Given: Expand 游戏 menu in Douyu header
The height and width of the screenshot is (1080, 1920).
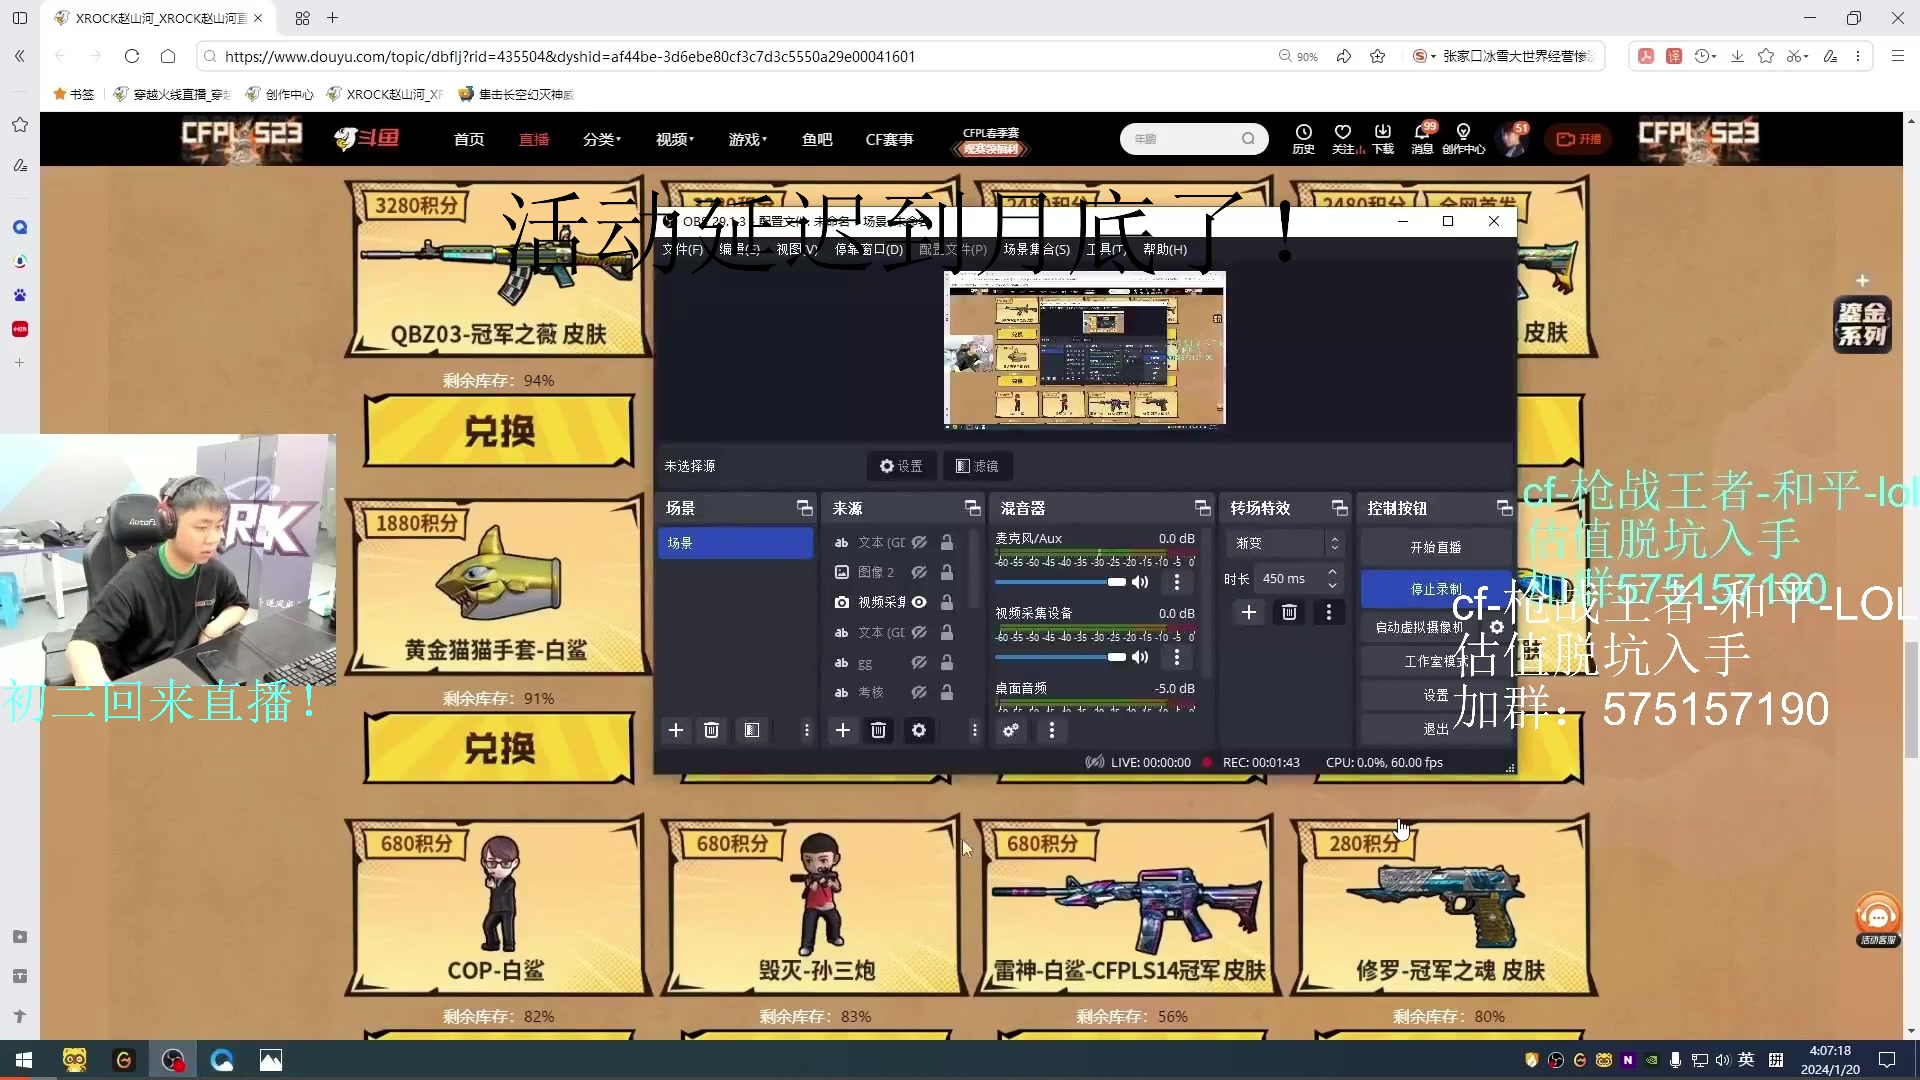Looking at the screenshot, I should [747, 140].
